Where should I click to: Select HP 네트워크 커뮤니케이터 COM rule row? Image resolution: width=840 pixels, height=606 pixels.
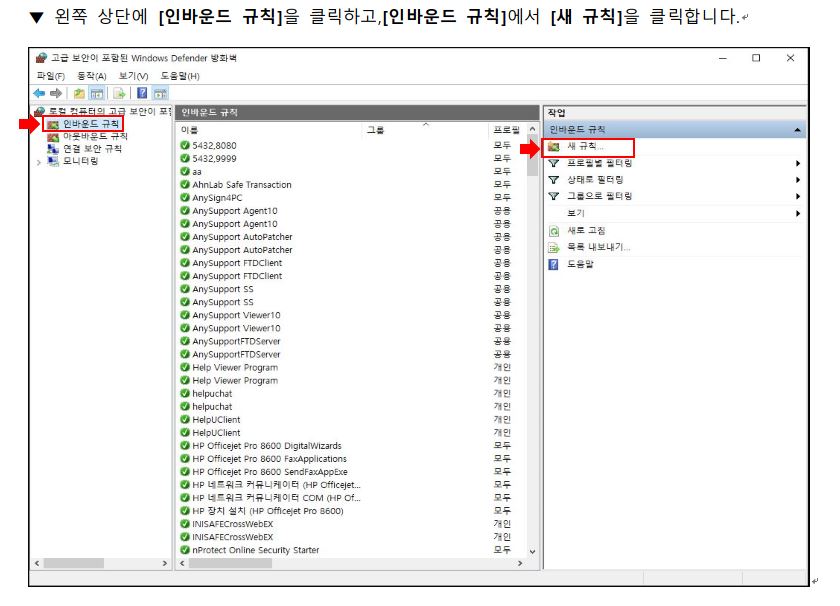tap(351, 498)
